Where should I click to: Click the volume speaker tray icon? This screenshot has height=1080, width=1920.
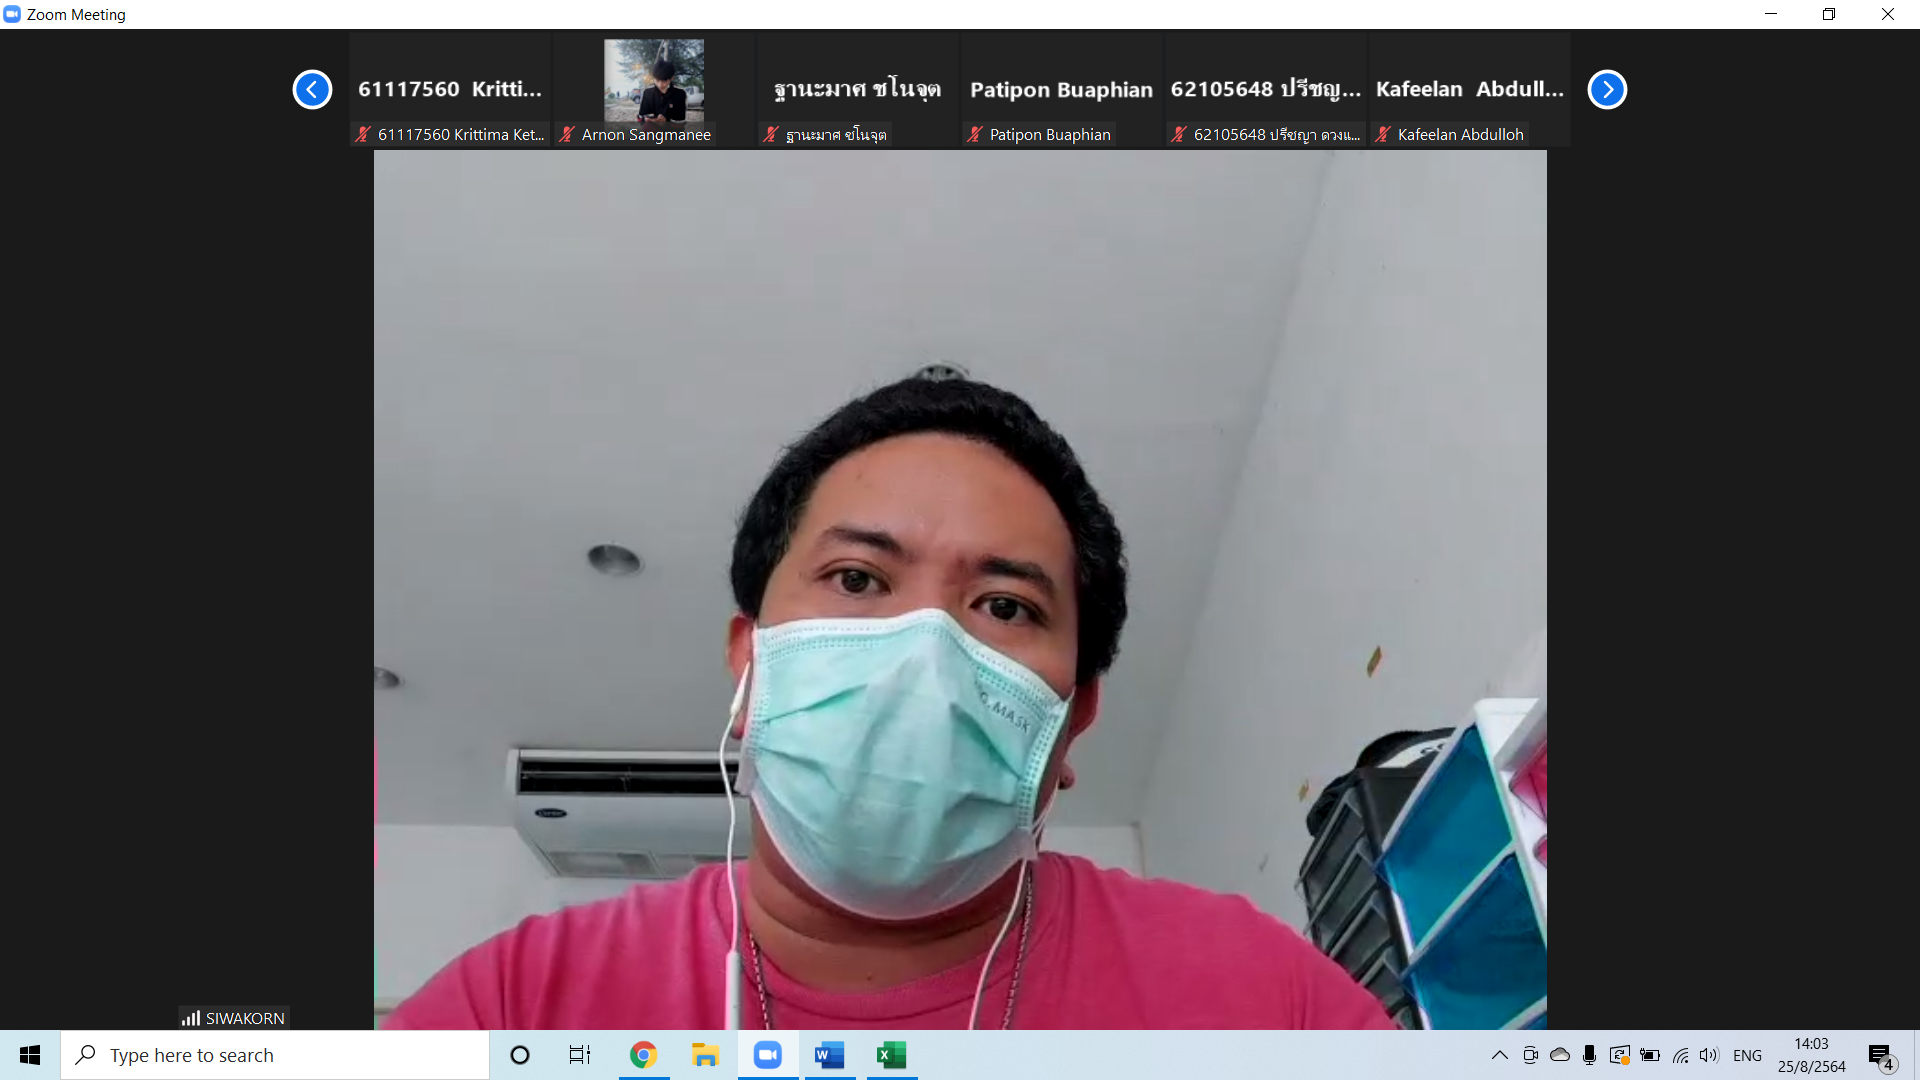pos(1708,1055)
